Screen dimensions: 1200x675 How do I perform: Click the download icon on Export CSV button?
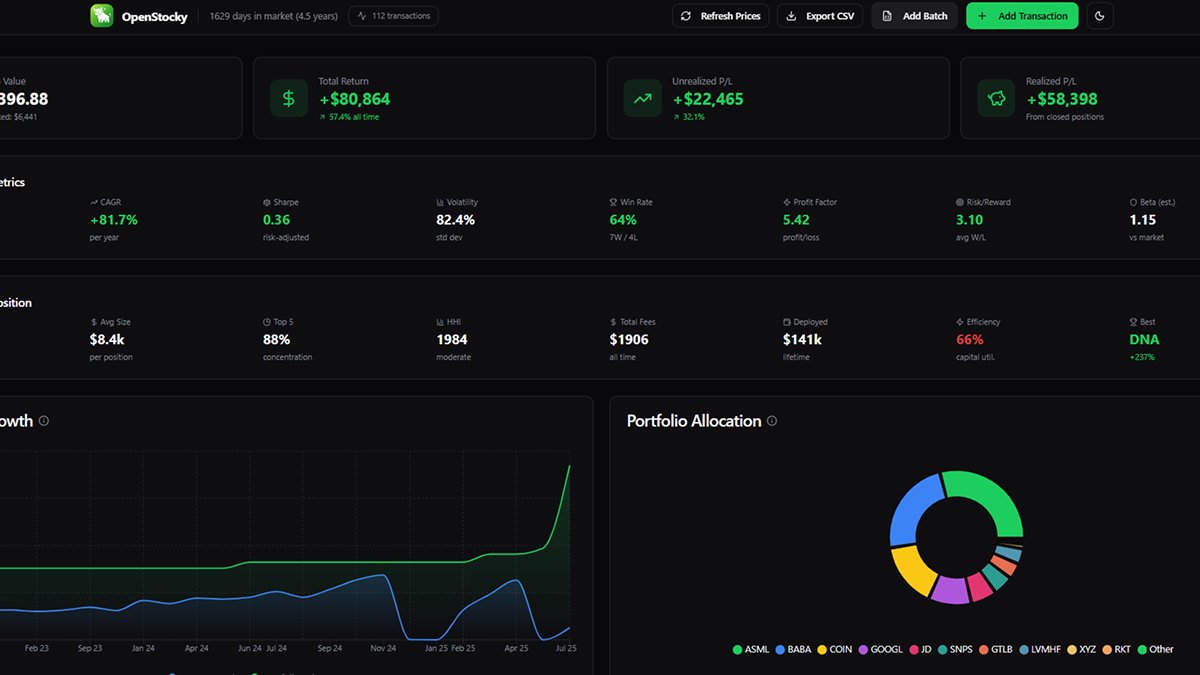click(789, 16)
